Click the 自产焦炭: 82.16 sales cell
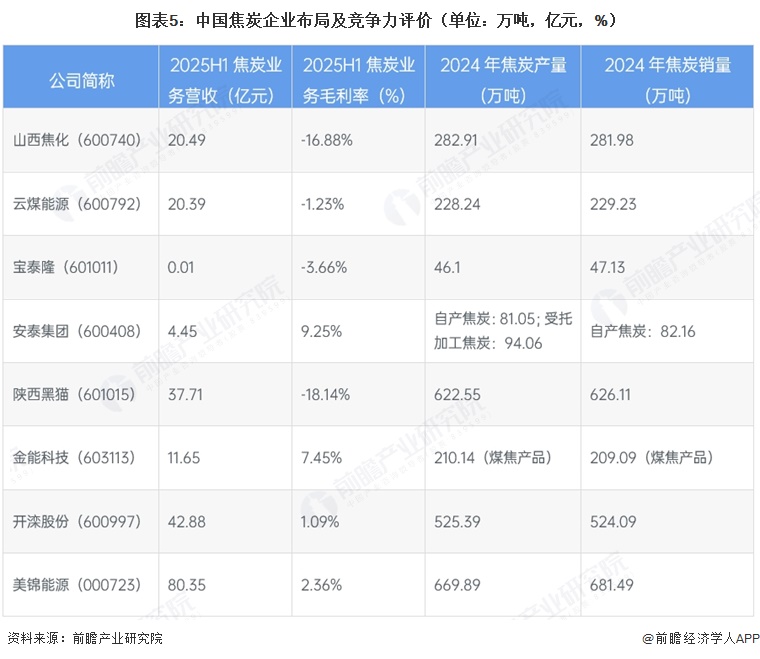The height and width of the screenshot is (659, 760). [643, 331]
